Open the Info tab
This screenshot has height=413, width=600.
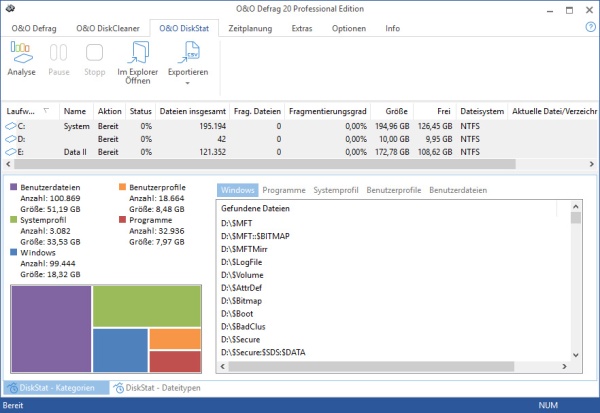tap(392, 28)
